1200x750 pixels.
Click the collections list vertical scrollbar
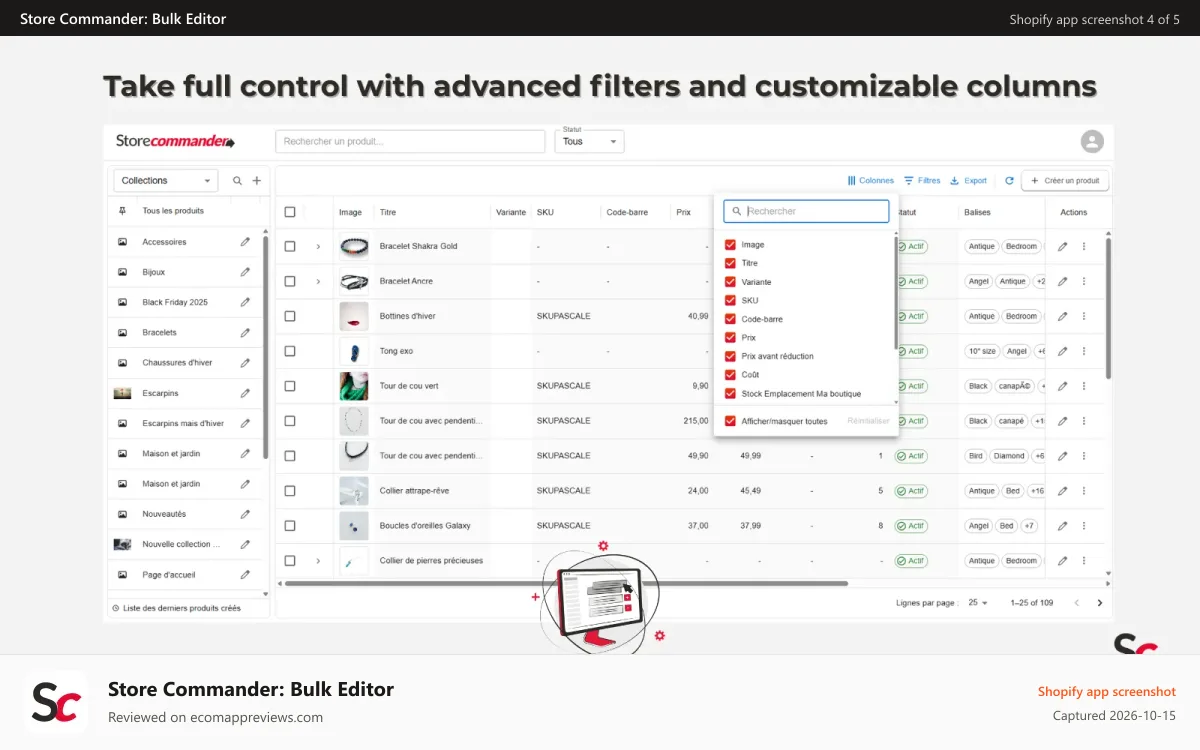pos(265,347)
